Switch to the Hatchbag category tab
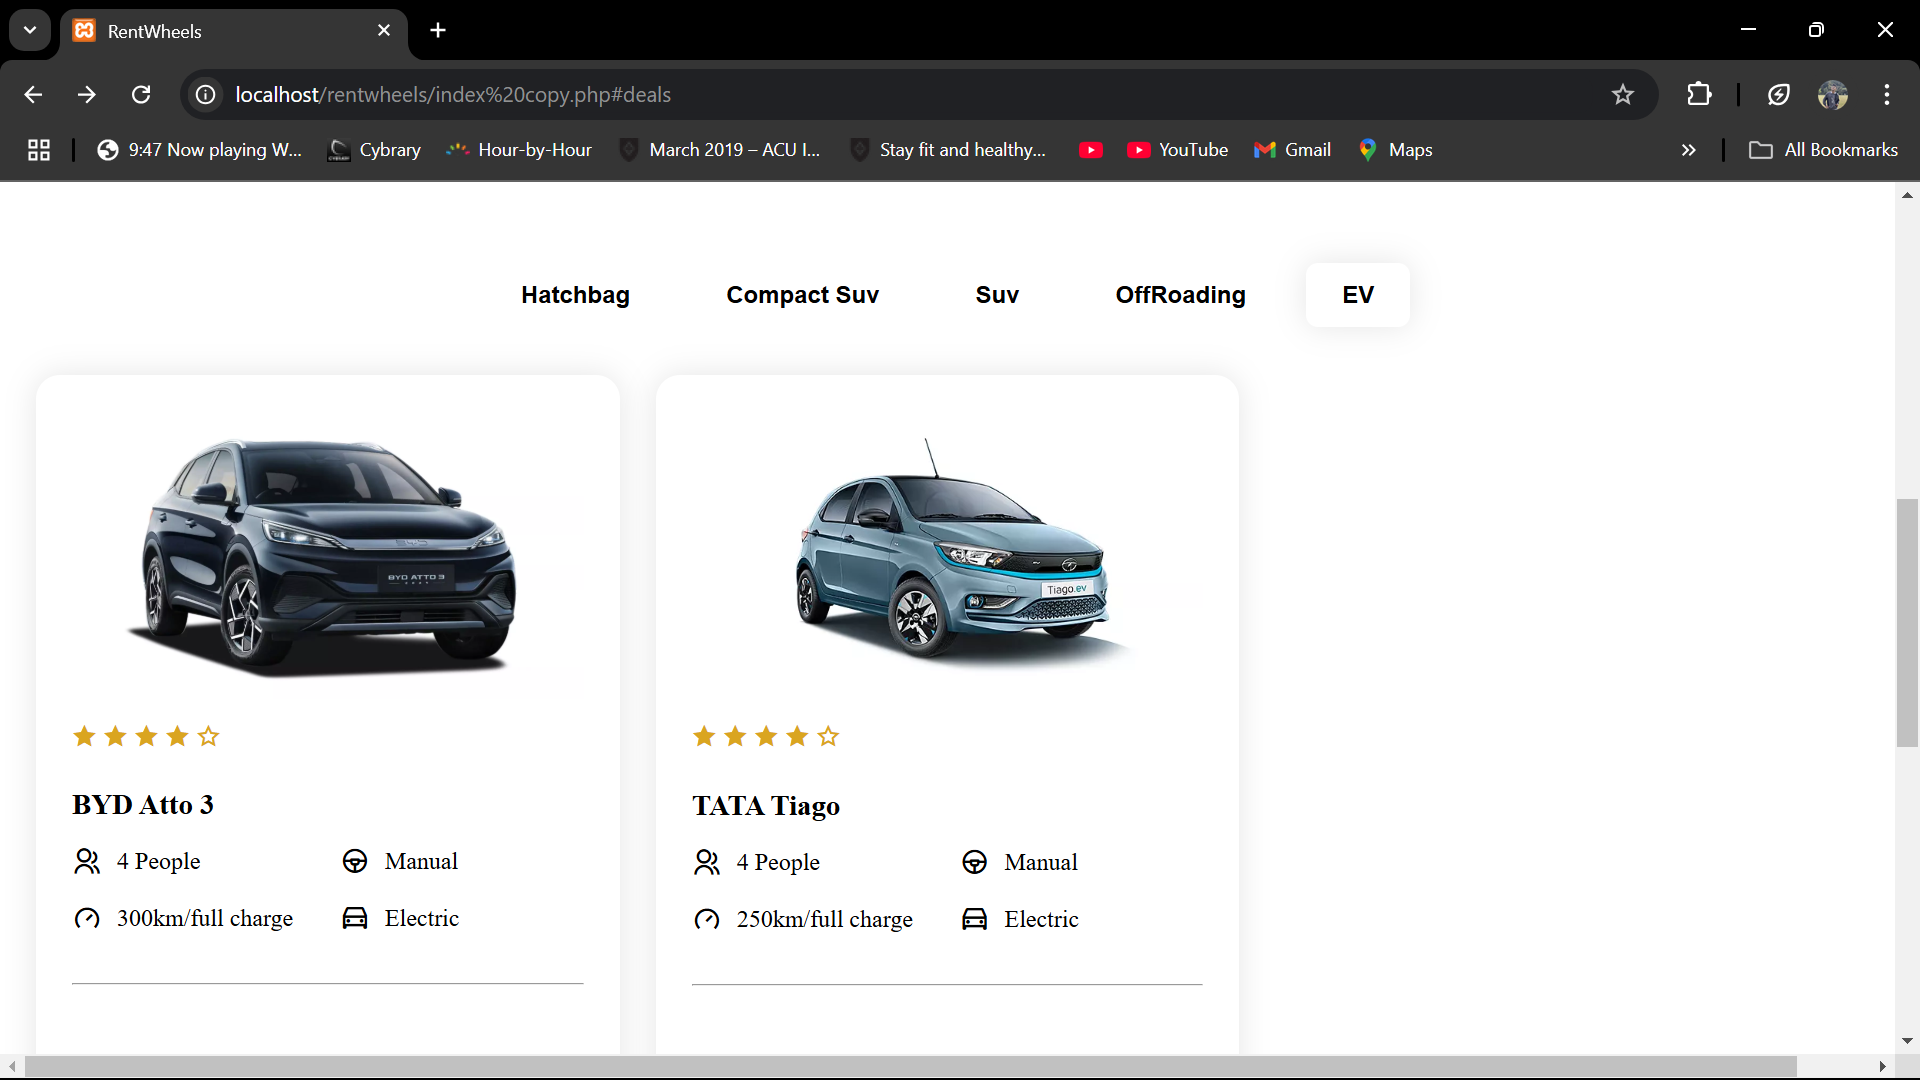1920x1080 pixels. coord(575,295)
